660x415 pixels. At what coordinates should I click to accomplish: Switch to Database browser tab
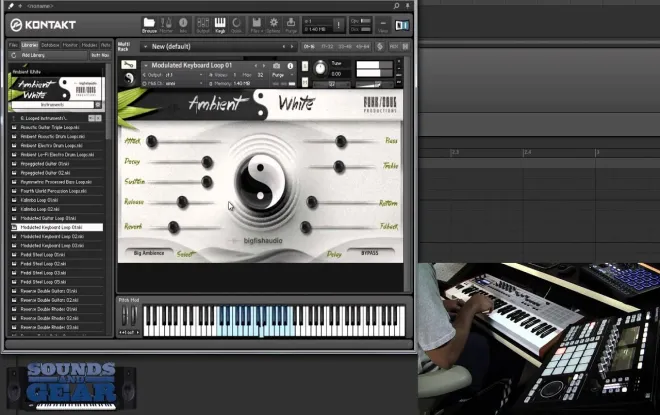point(50,45)
